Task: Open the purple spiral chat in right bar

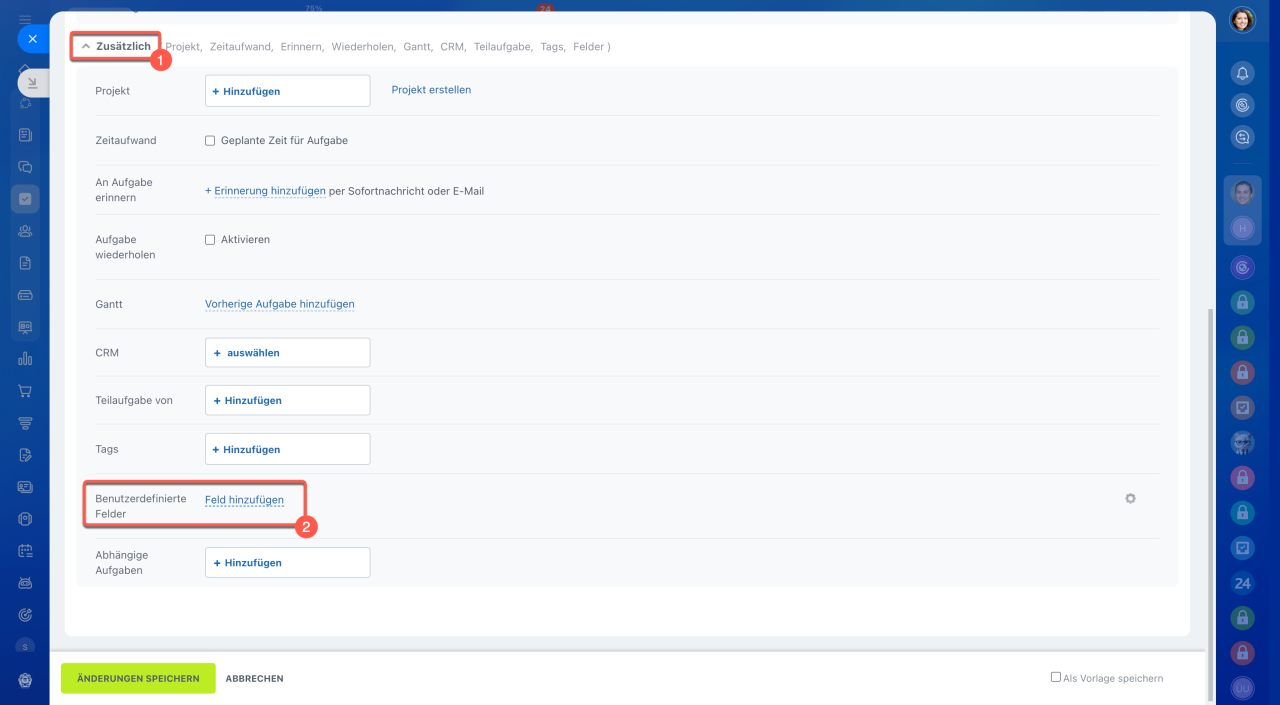Action: (1242, 268)
